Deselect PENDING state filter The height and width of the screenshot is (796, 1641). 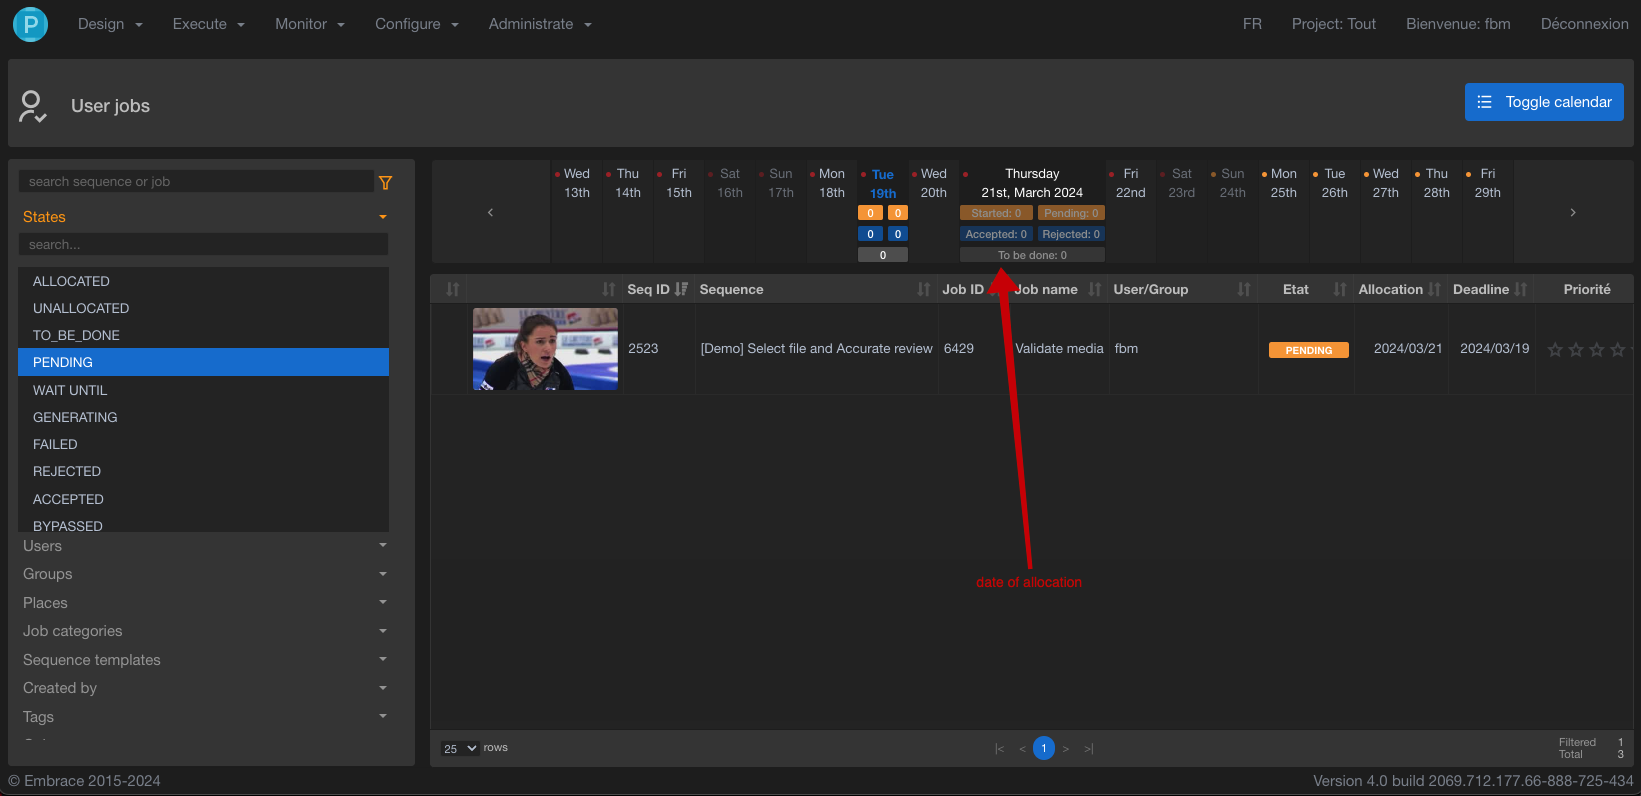tap(203, 362)
